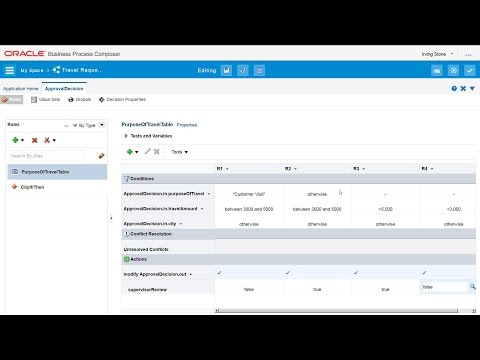The width and height of the screenshot is (480, 360).
Task: Click the cut/scissors icon in the Rules panel
Action: tap(47, 140)
